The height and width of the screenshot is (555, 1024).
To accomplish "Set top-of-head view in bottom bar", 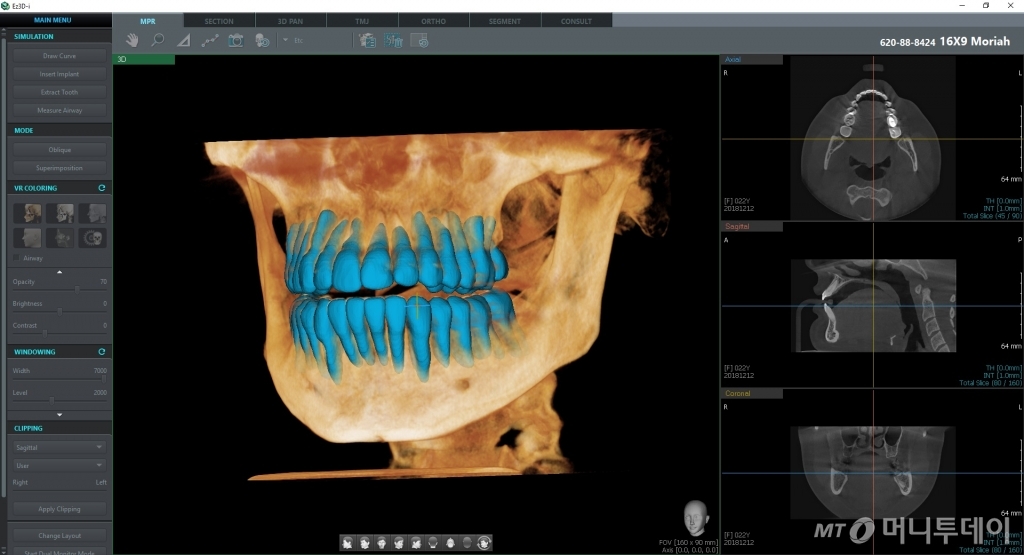I will point(450,543).
